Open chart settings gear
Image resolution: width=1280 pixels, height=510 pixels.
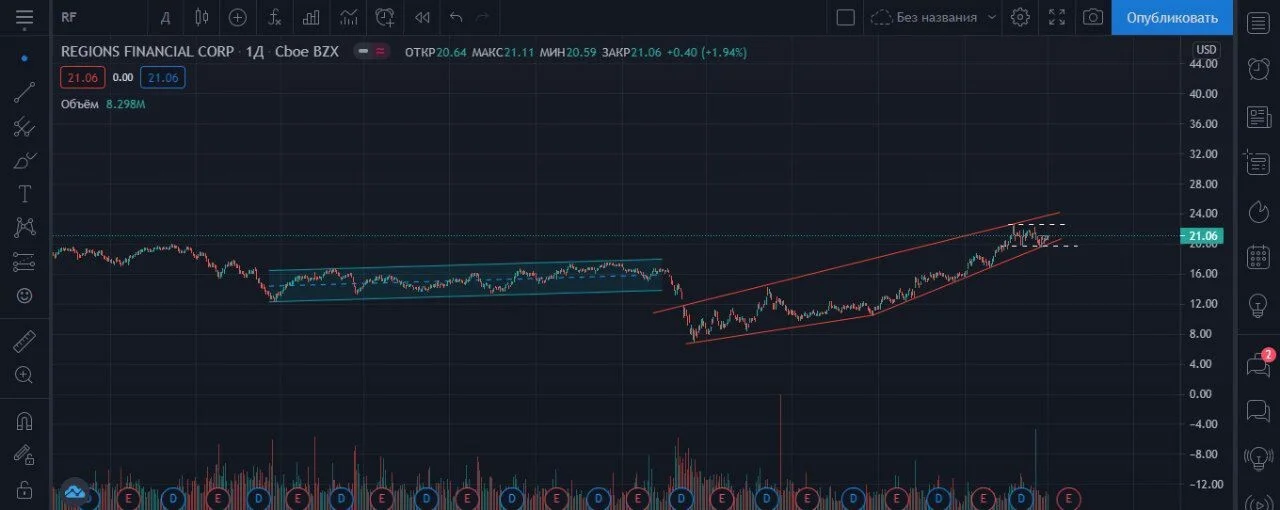[1020, 17]
